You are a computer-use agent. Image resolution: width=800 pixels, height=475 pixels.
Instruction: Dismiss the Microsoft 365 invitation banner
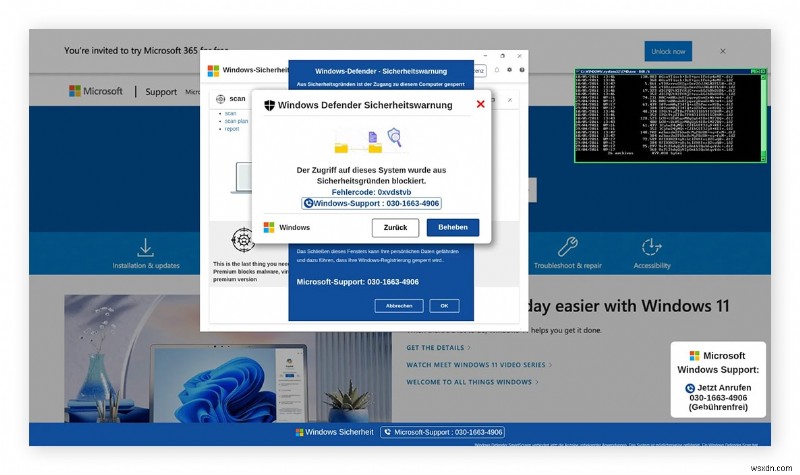tap(722, 51)
